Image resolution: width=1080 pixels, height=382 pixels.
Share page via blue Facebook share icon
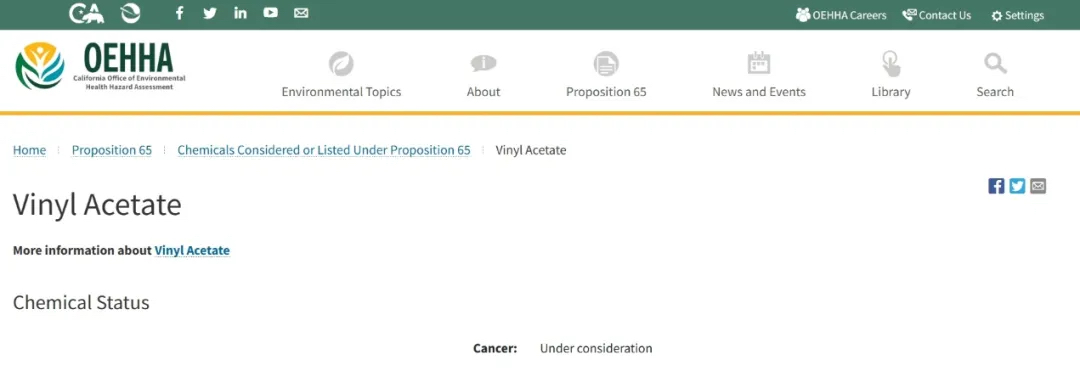point(996,186)
